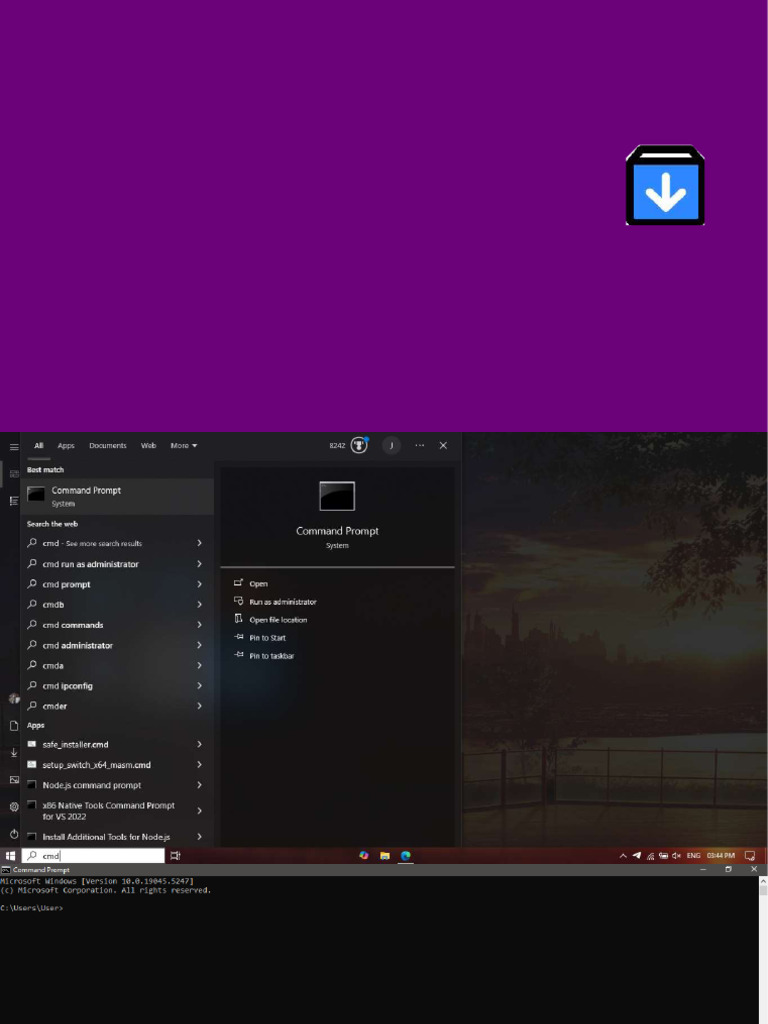Choose Run as administrator option
Viewport: 768px width, 1024px height.
(282, 602)
